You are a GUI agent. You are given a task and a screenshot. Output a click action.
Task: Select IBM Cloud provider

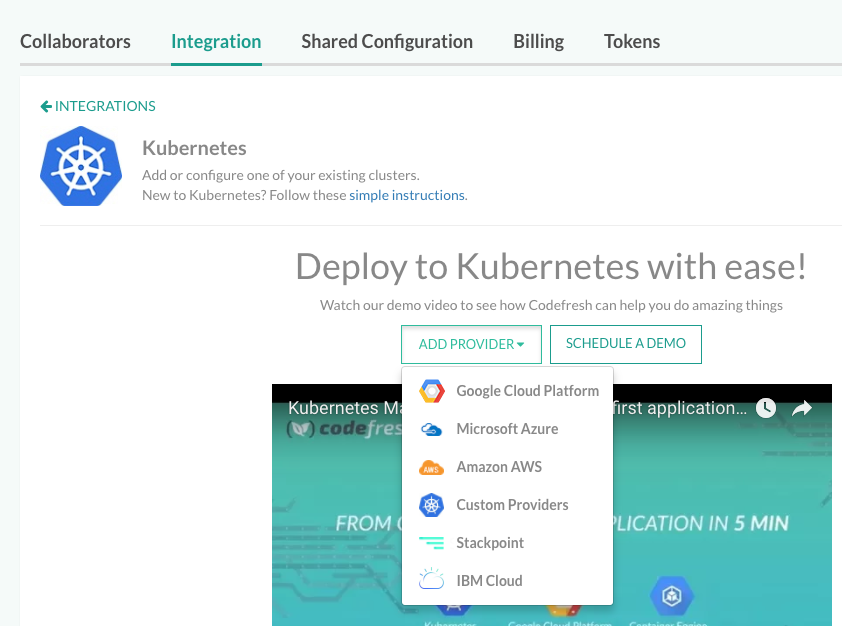click(x=507, y=581)
